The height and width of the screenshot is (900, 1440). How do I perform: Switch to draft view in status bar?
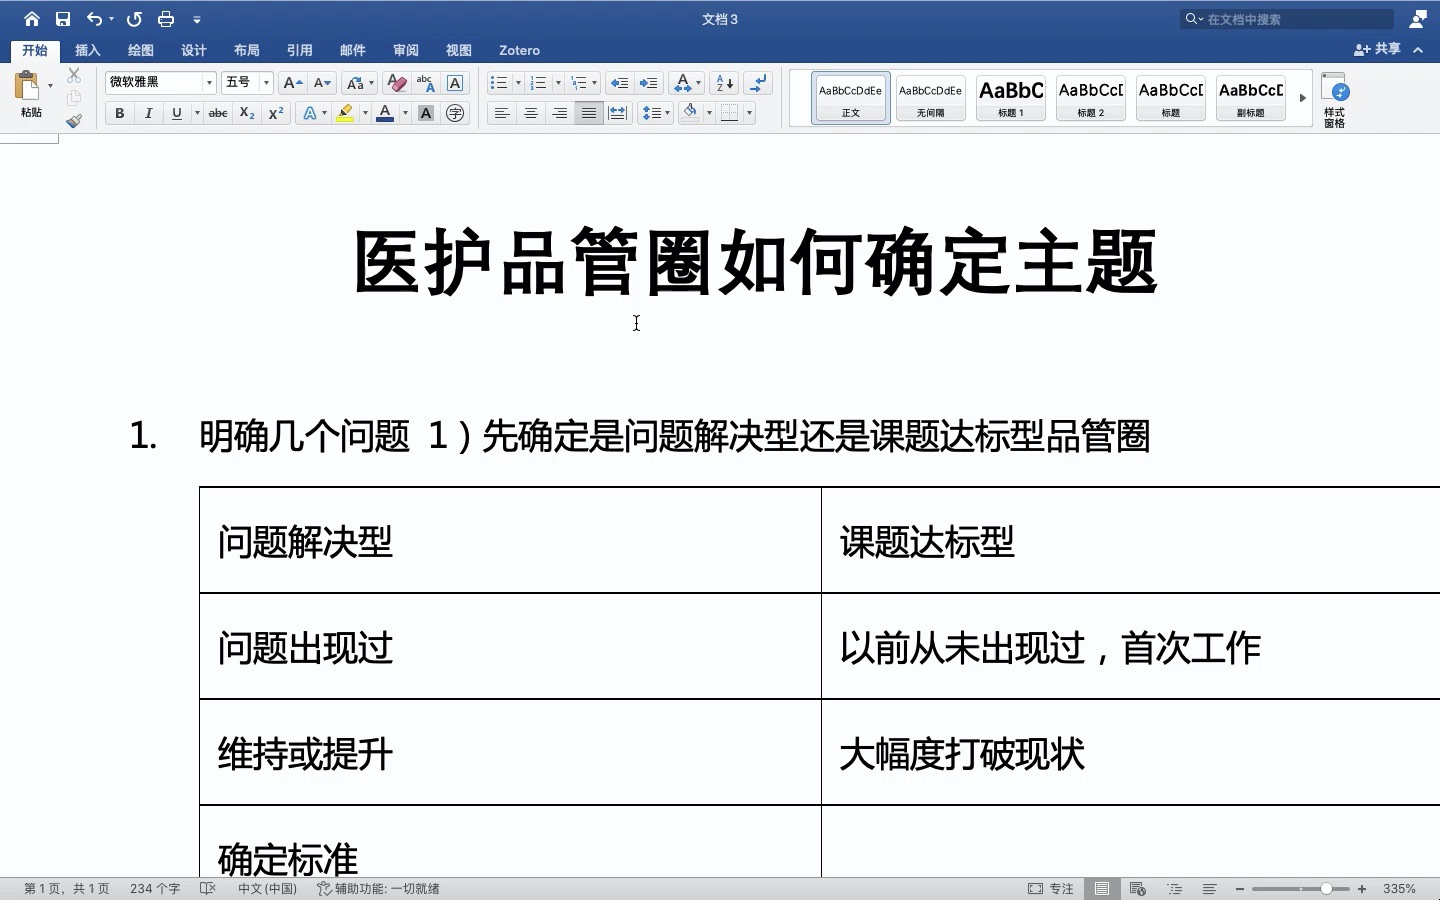(1210, 888)
